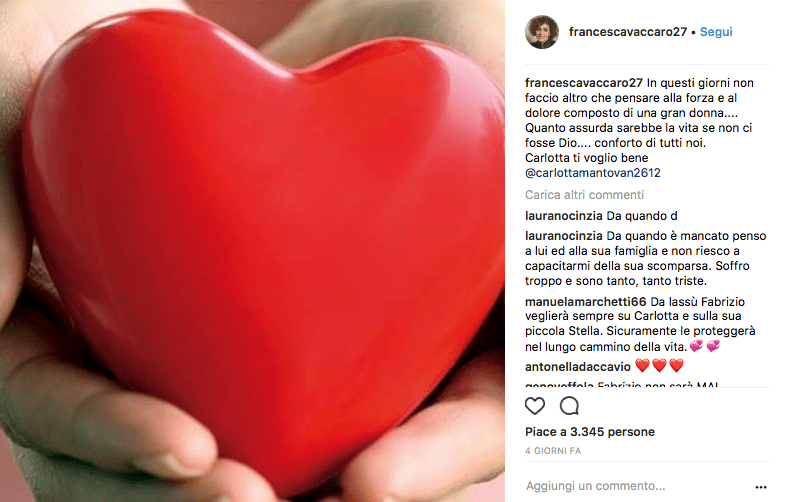The width and height of the screenshot is (785, 502).
Task: Open more options three-dots menu
Action: coord(761,487)
